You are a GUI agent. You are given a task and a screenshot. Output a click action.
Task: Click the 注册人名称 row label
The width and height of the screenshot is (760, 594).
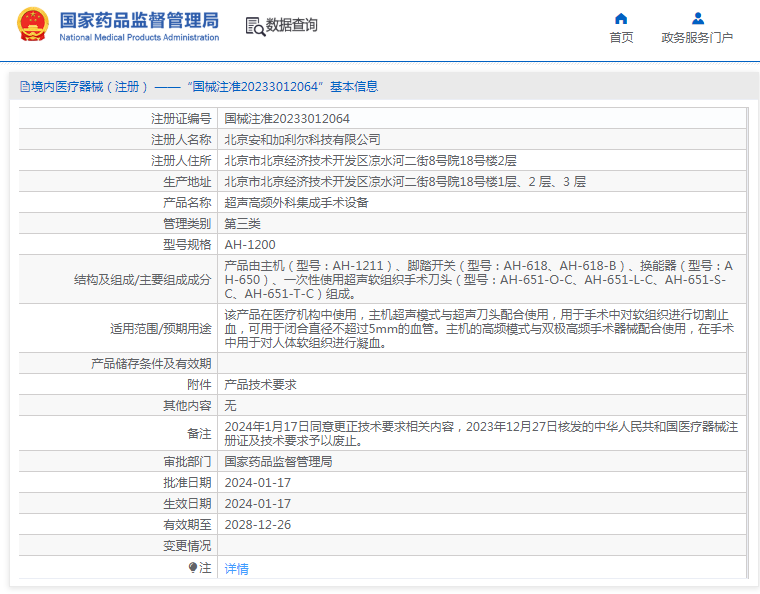[x=181, y=140]
